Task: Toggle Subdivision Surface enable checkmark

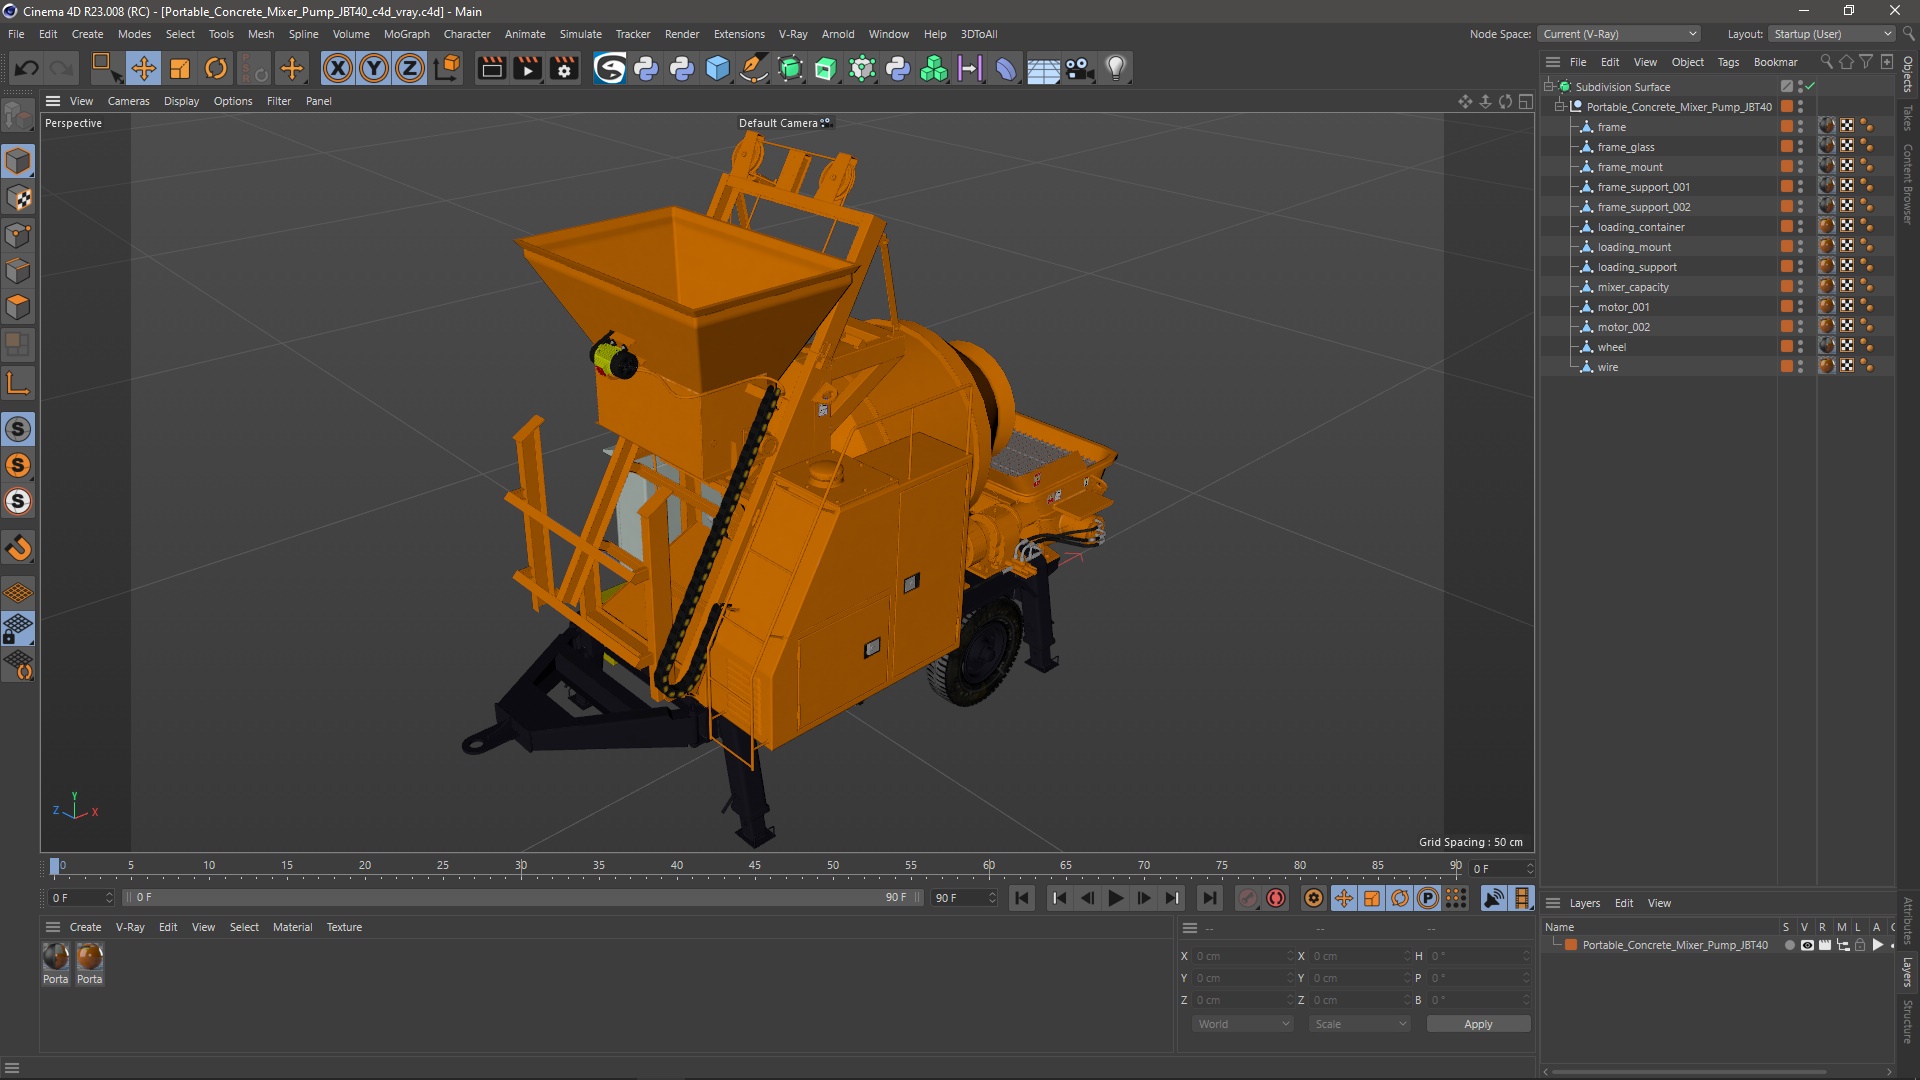Action: point(1810,87)
